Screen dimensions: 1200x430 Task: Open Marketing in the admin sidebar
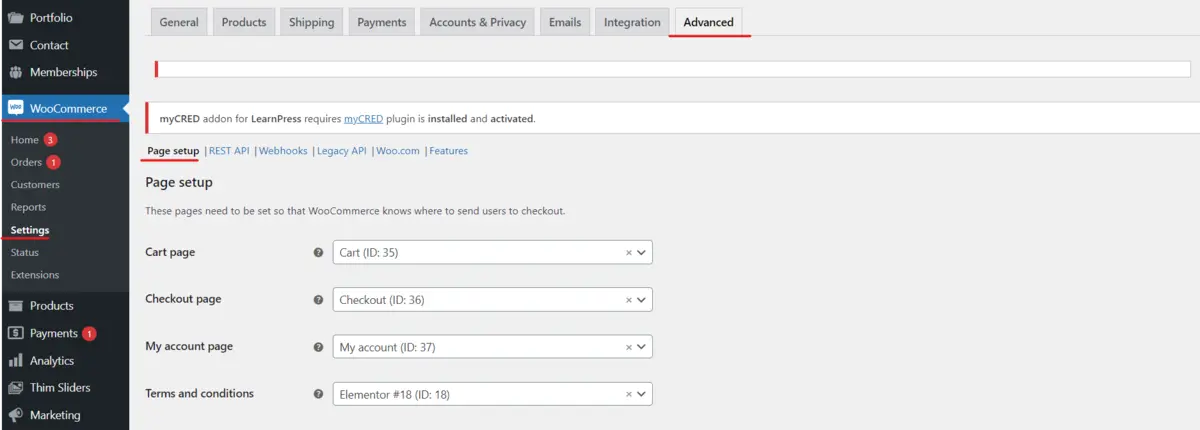(55, 415)
